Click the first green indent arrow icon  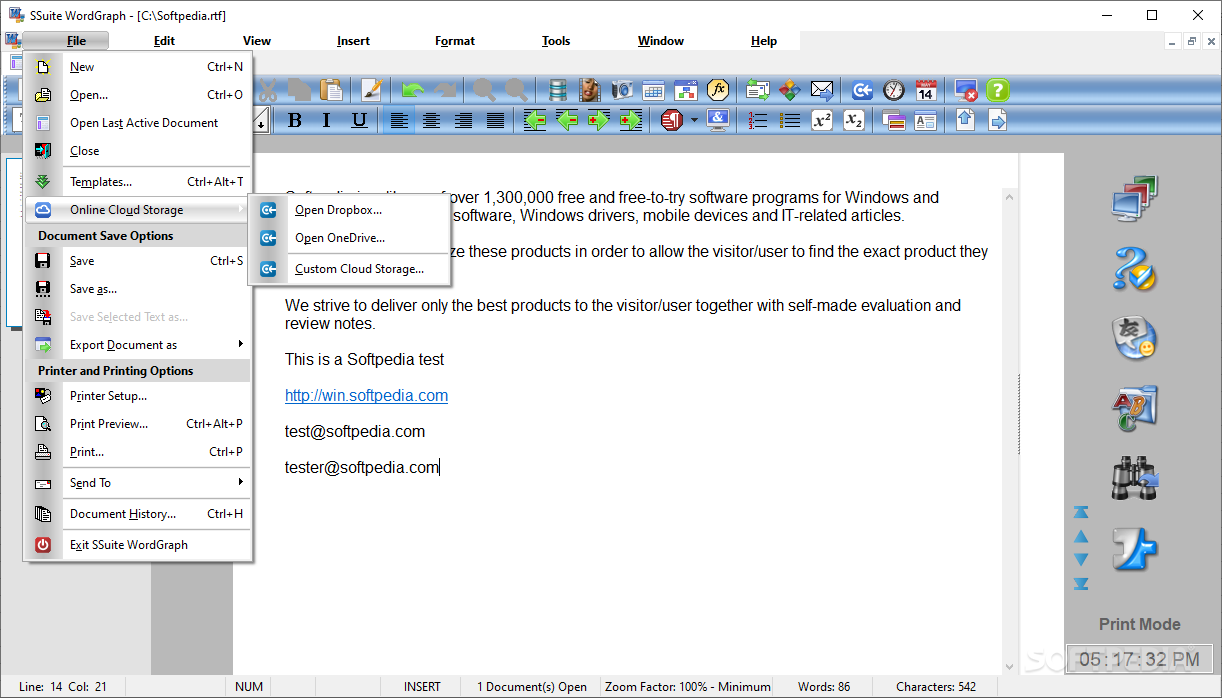pyautogui.click(x=535, y=120)
